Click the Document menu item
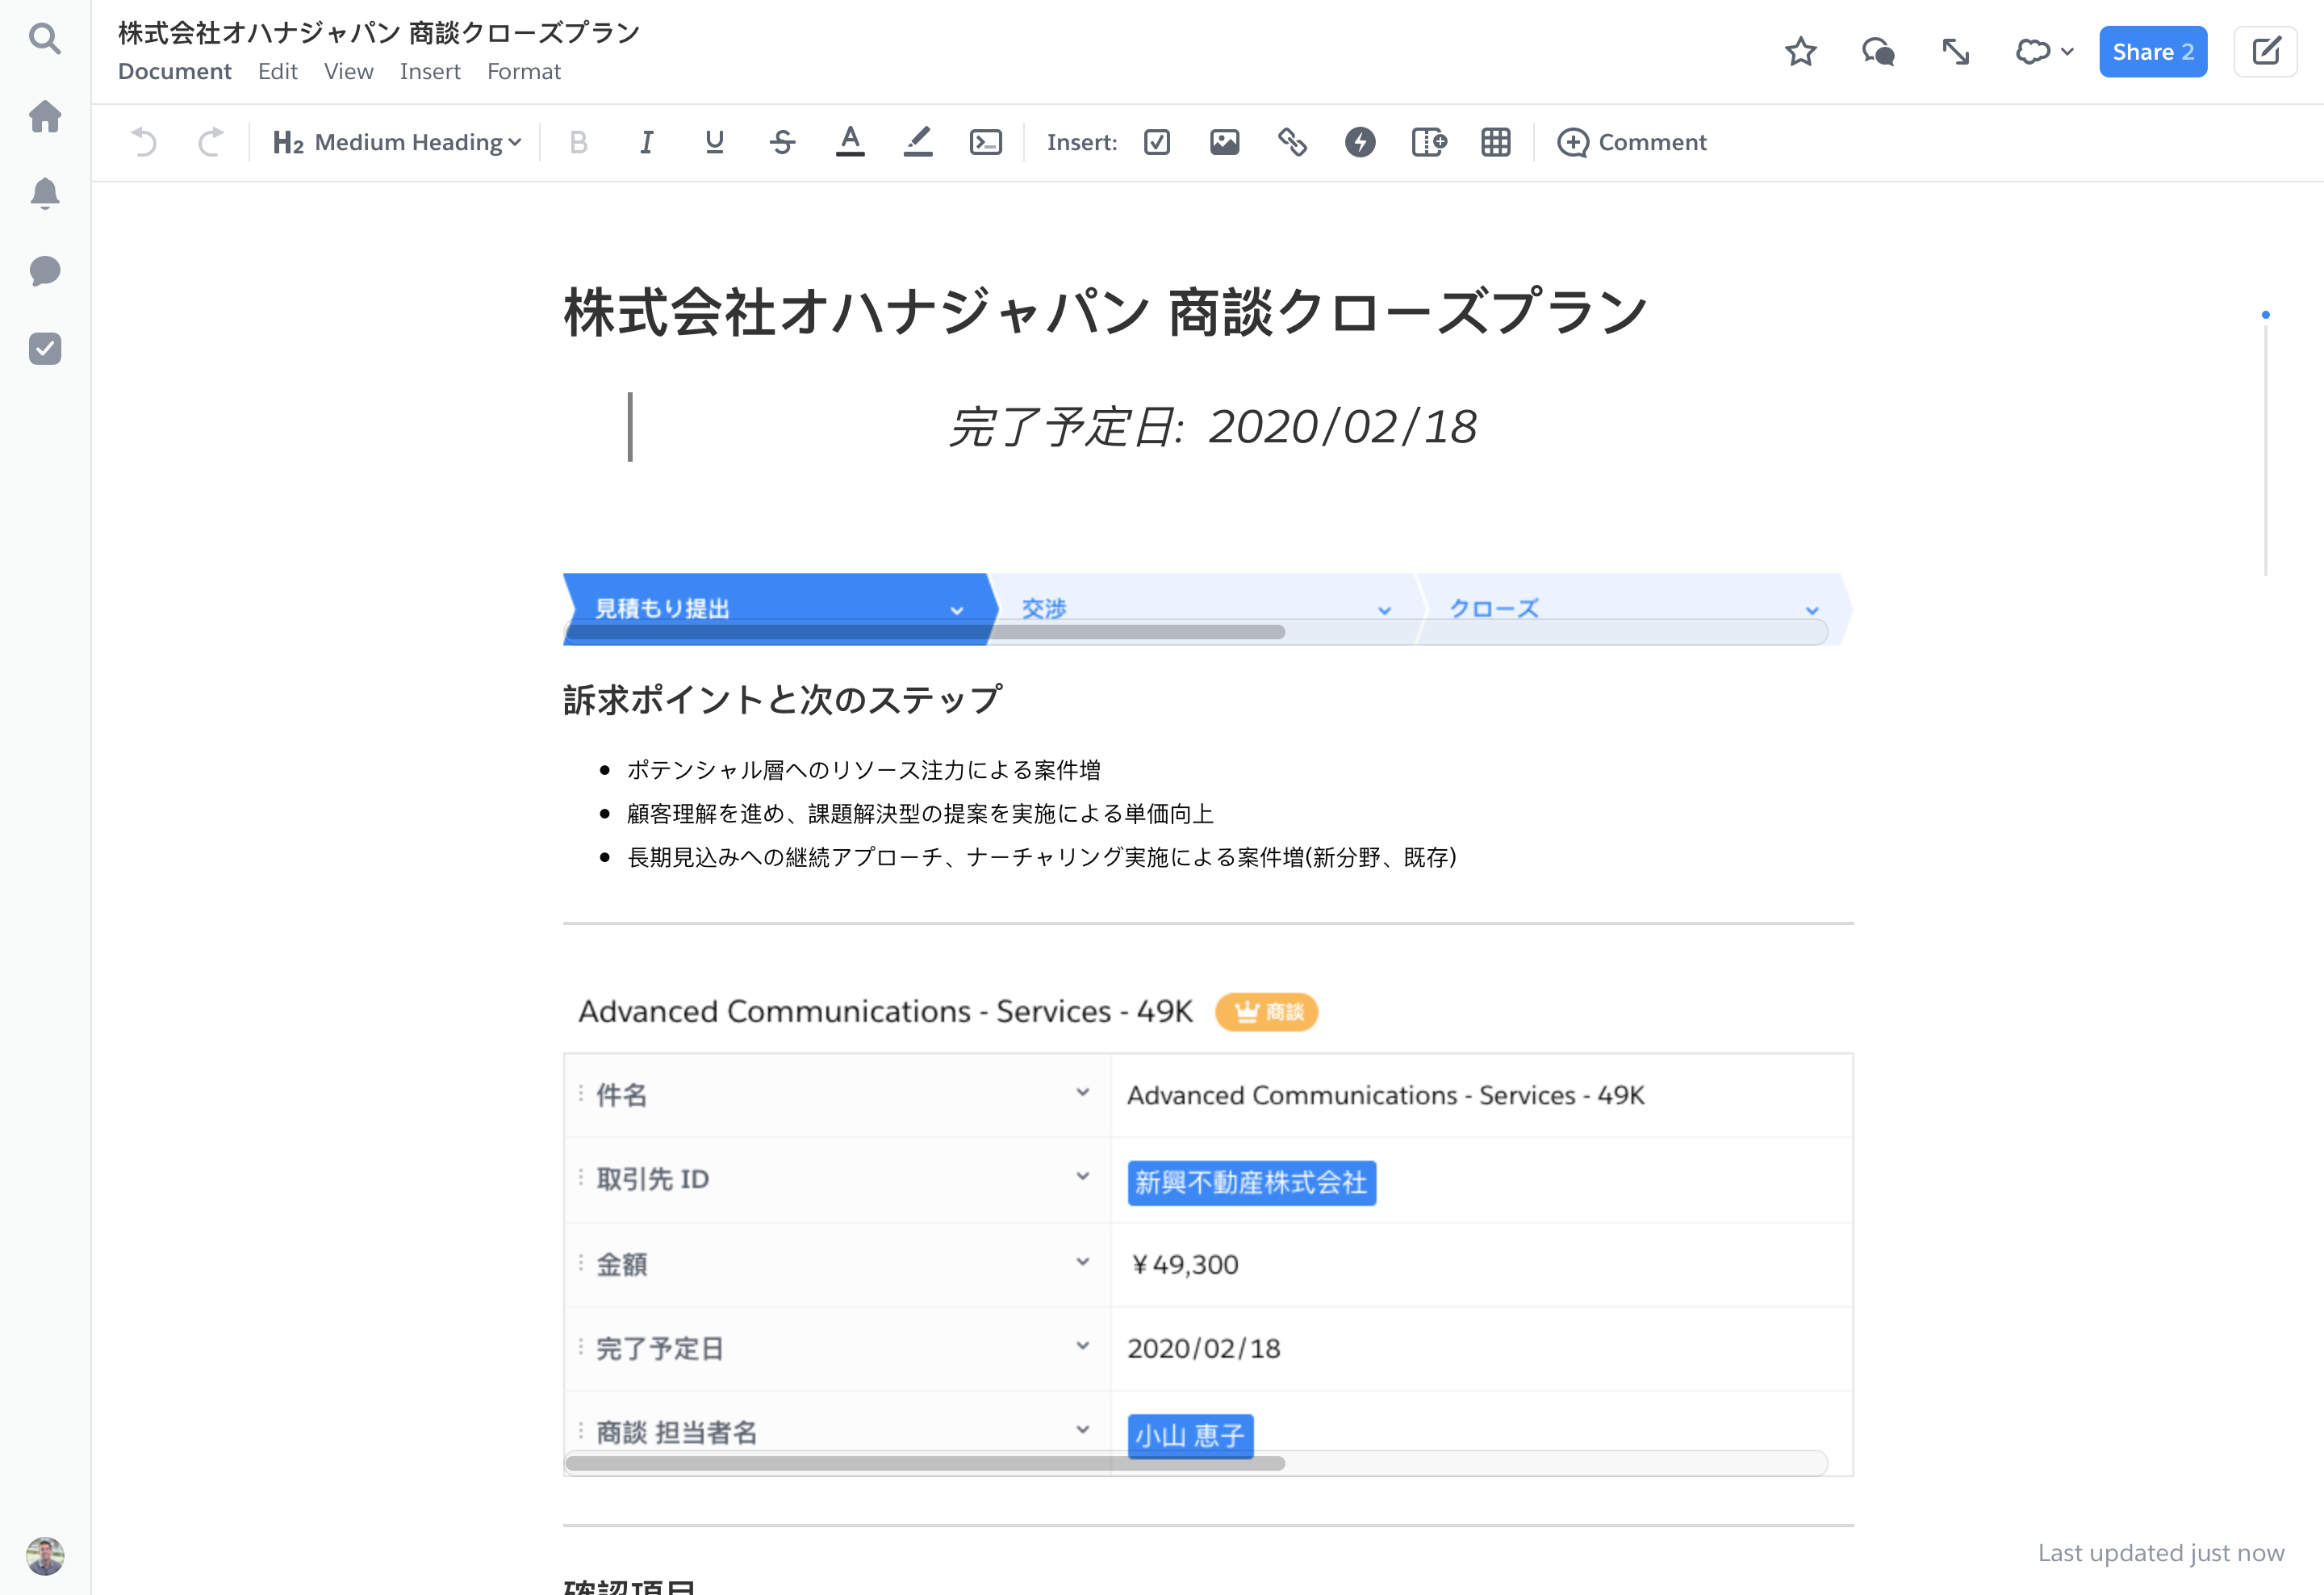The width and height of the screenshot is (2324, 1595). click(175, 71)
